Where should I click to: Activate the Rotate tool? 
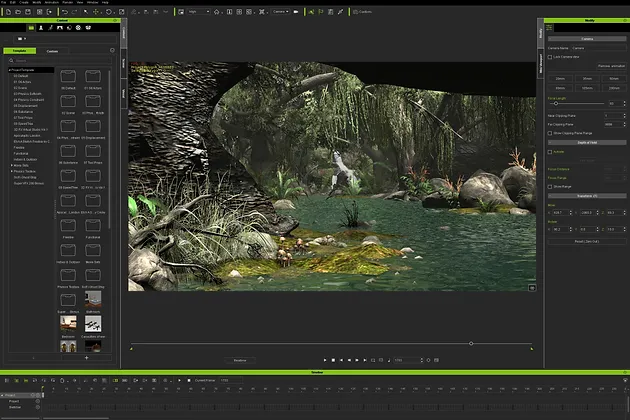[108, 12]
